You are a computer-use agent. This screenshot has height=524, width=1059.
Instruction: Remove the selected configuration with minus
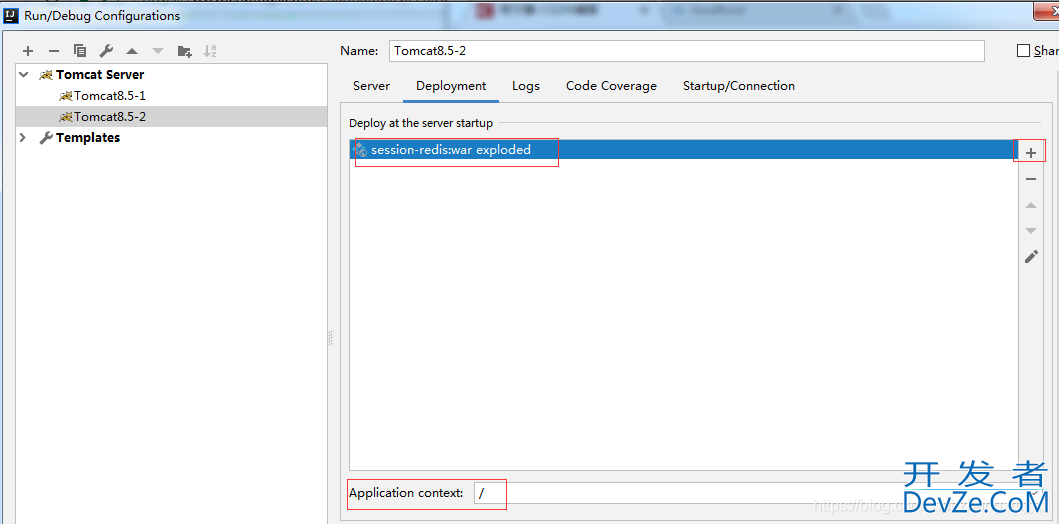(54, 51)
